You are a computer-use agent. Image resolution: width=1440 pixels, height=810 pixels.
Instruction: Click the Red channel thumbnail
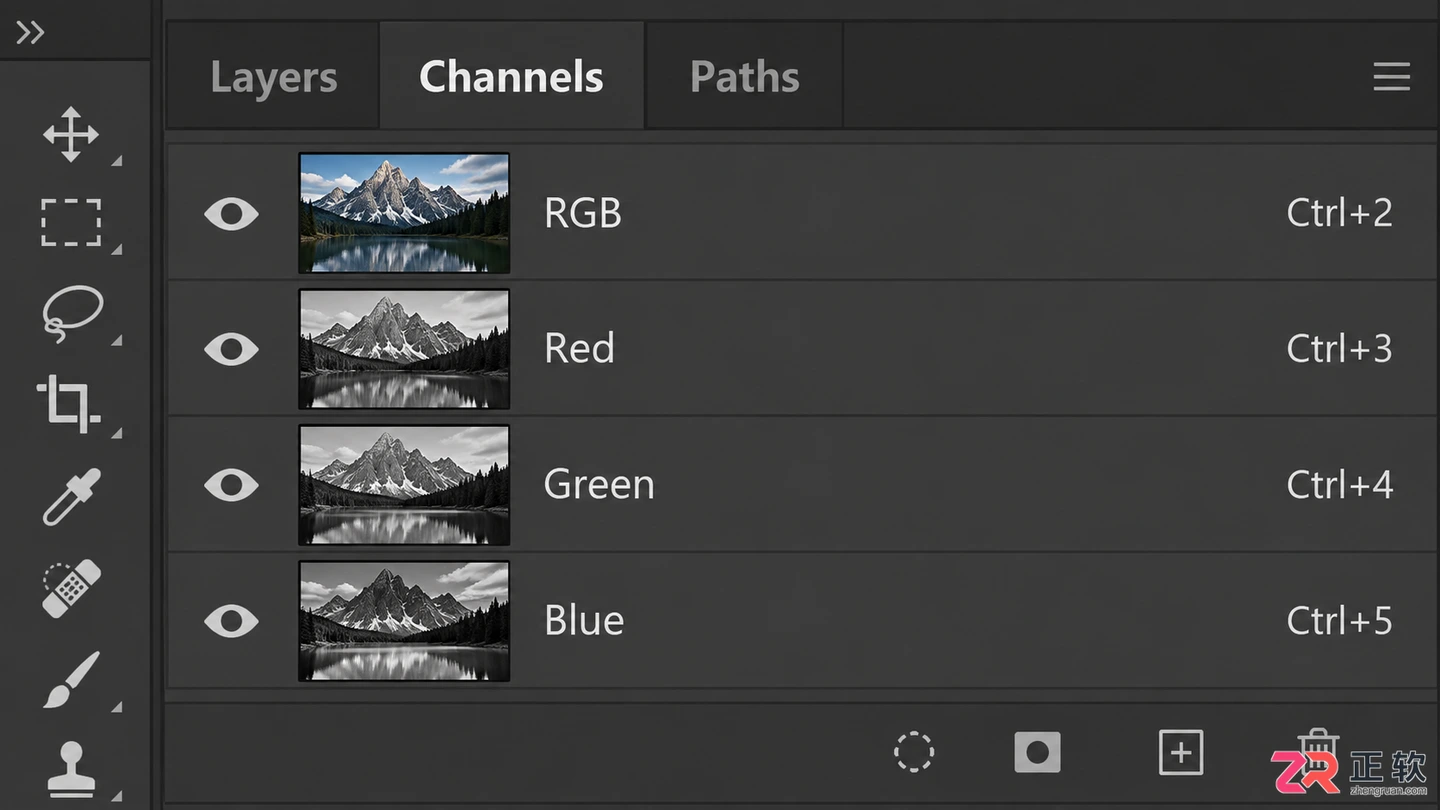[404, 349]
